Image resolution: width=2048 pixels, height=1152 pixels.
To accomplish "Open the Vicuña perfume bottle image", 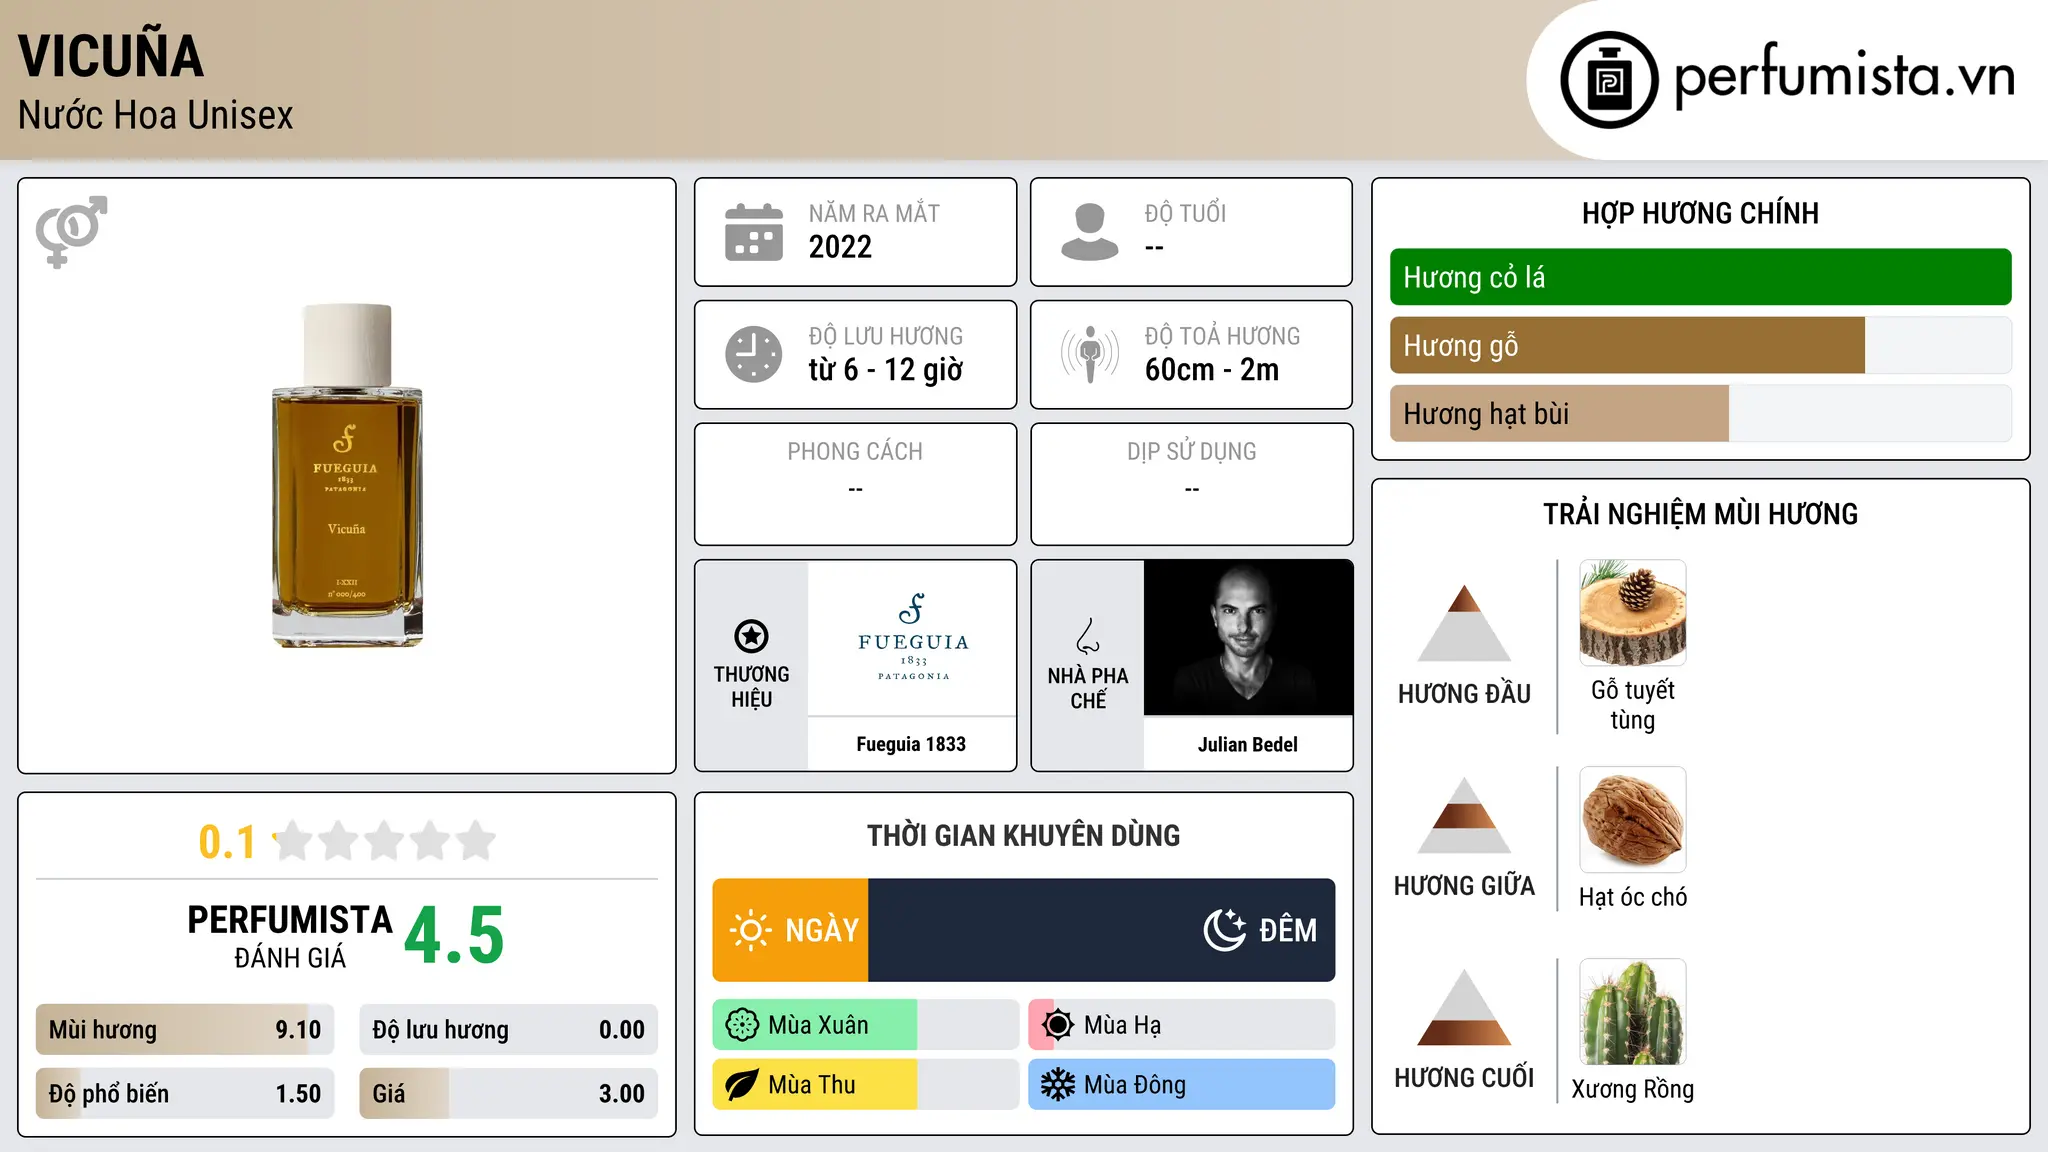I will pos(347,476).
